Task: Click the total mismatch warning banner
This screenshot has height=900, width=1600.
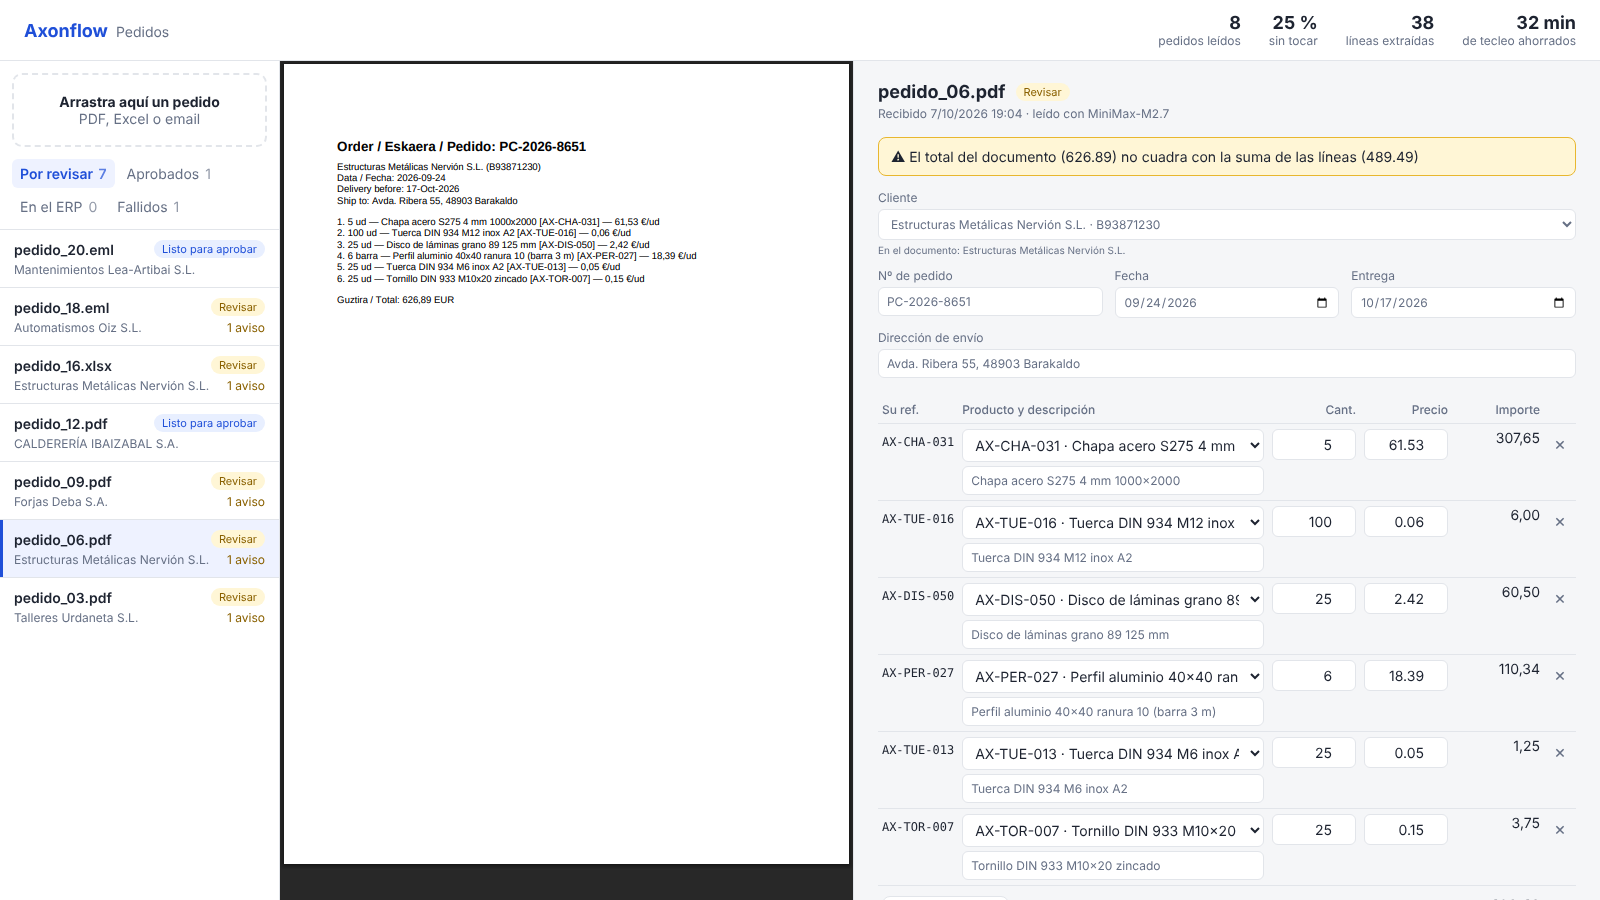Action: point(1226,157)
